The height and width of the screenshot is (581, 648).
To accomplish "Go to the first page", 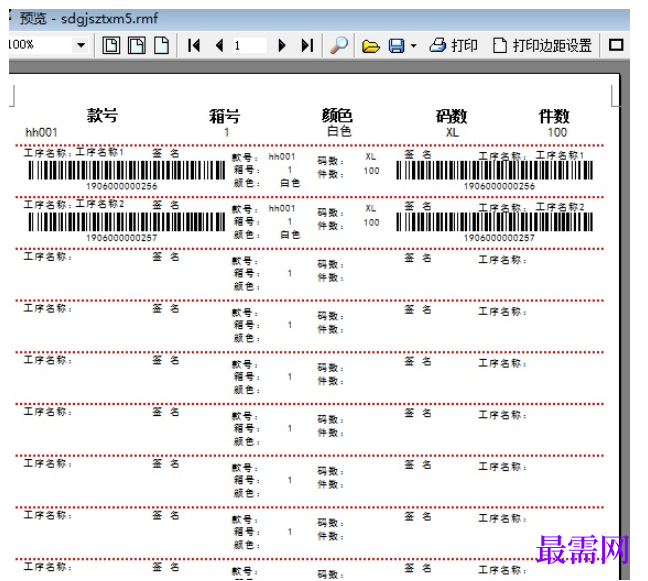I will (x=193, y=45).
